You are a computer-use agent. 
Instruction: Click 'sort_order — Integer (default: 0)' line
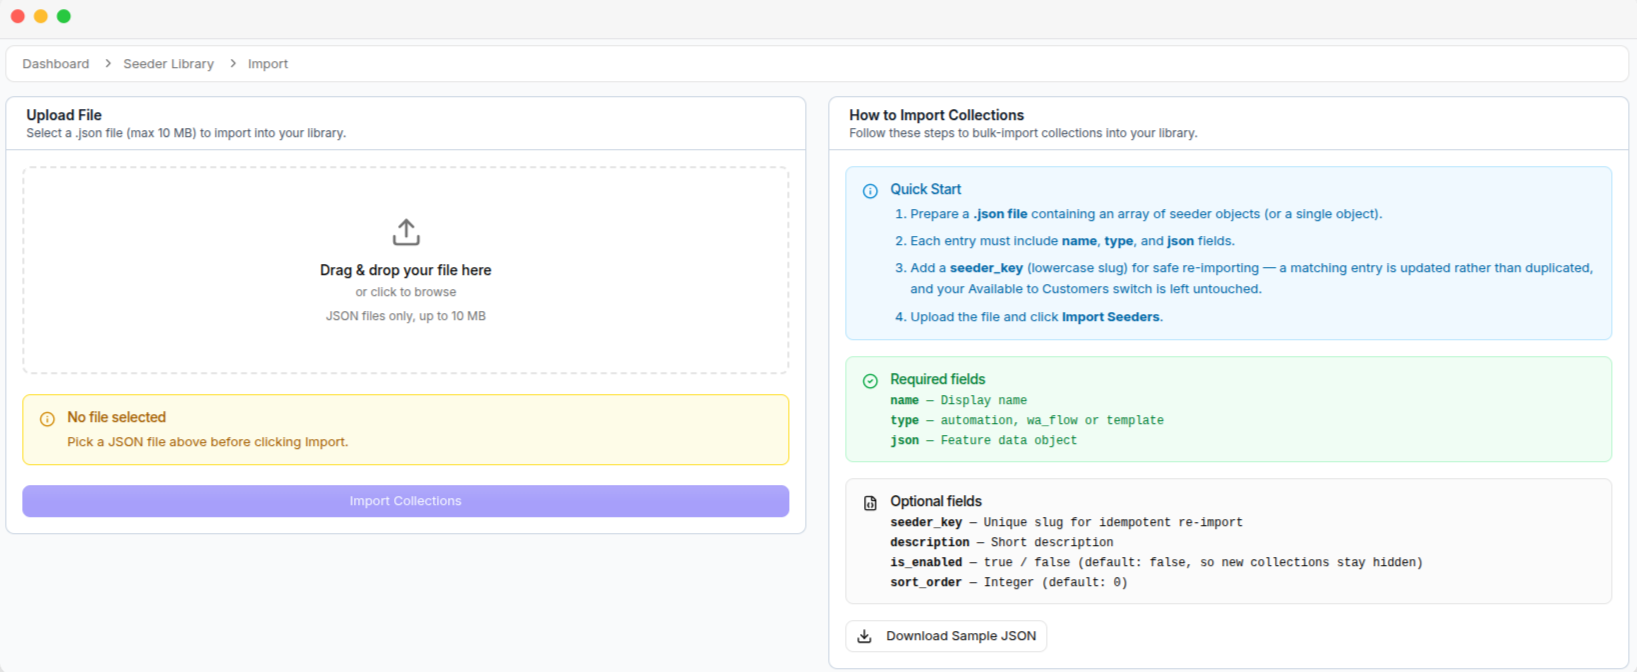pos(1008,582)
